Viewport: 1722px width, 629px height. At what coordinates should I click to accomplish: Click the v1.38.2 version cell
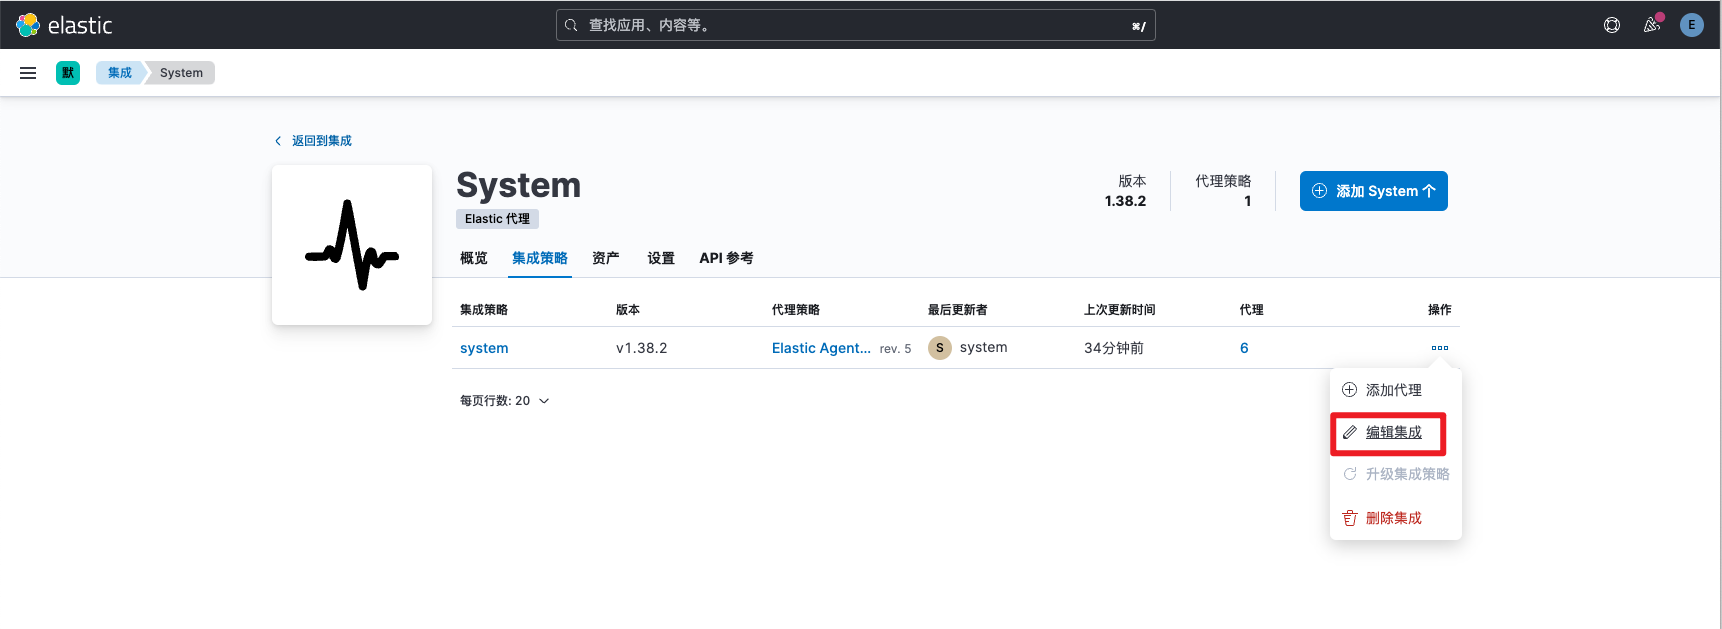[x=642, y=348]
